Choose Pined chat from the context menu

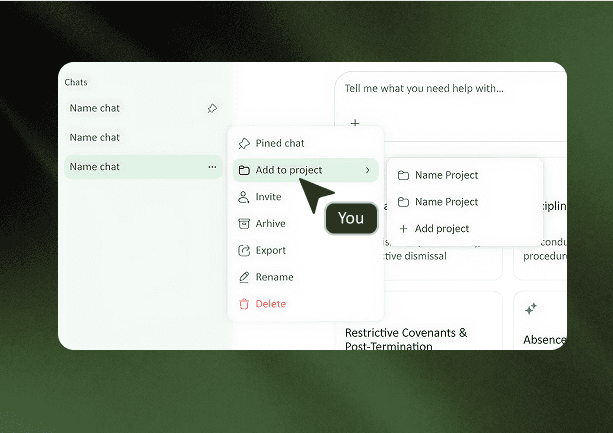[x=306, y=143]
